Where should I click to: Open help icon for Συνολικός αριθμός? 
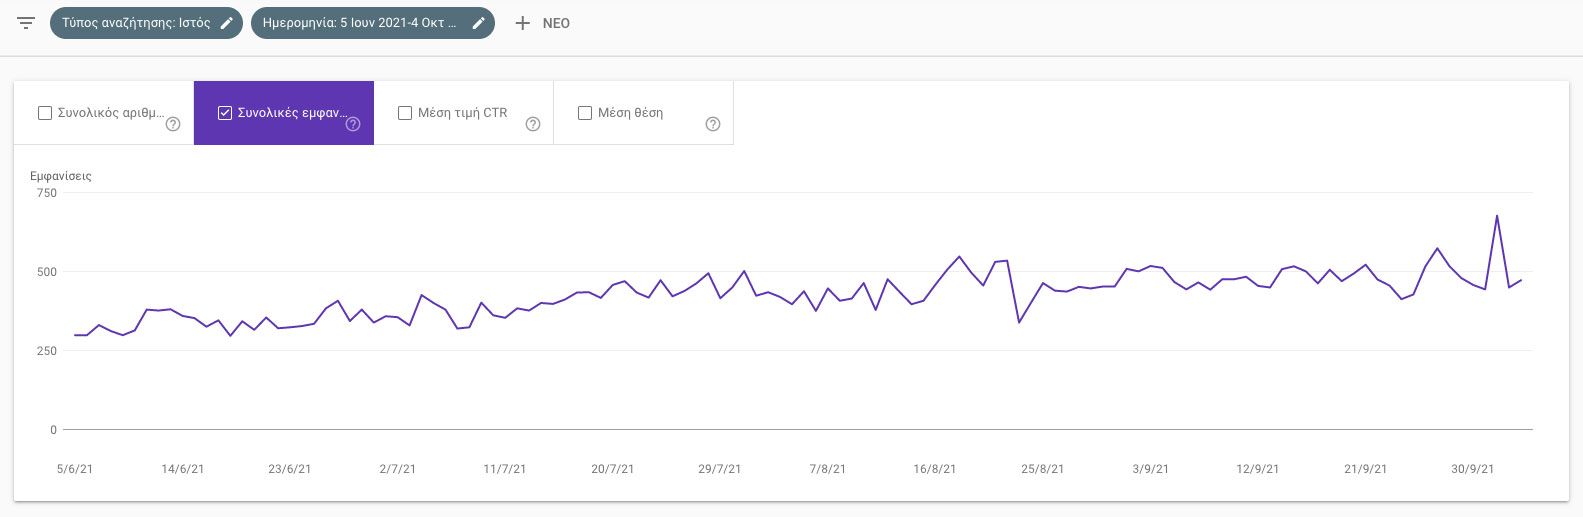[173, 125]
